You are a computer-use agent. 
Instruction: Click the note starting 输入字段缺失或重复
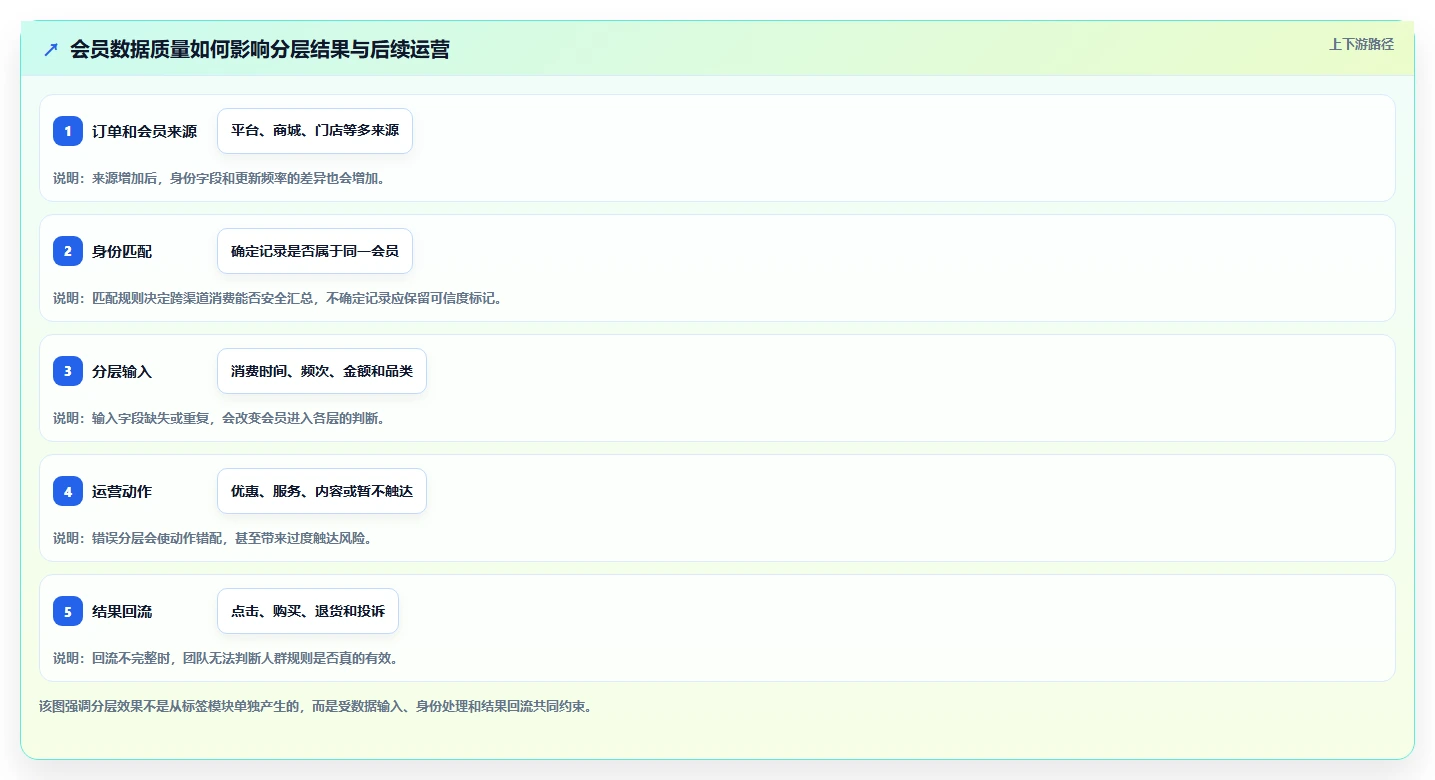(x=219, y=418)
